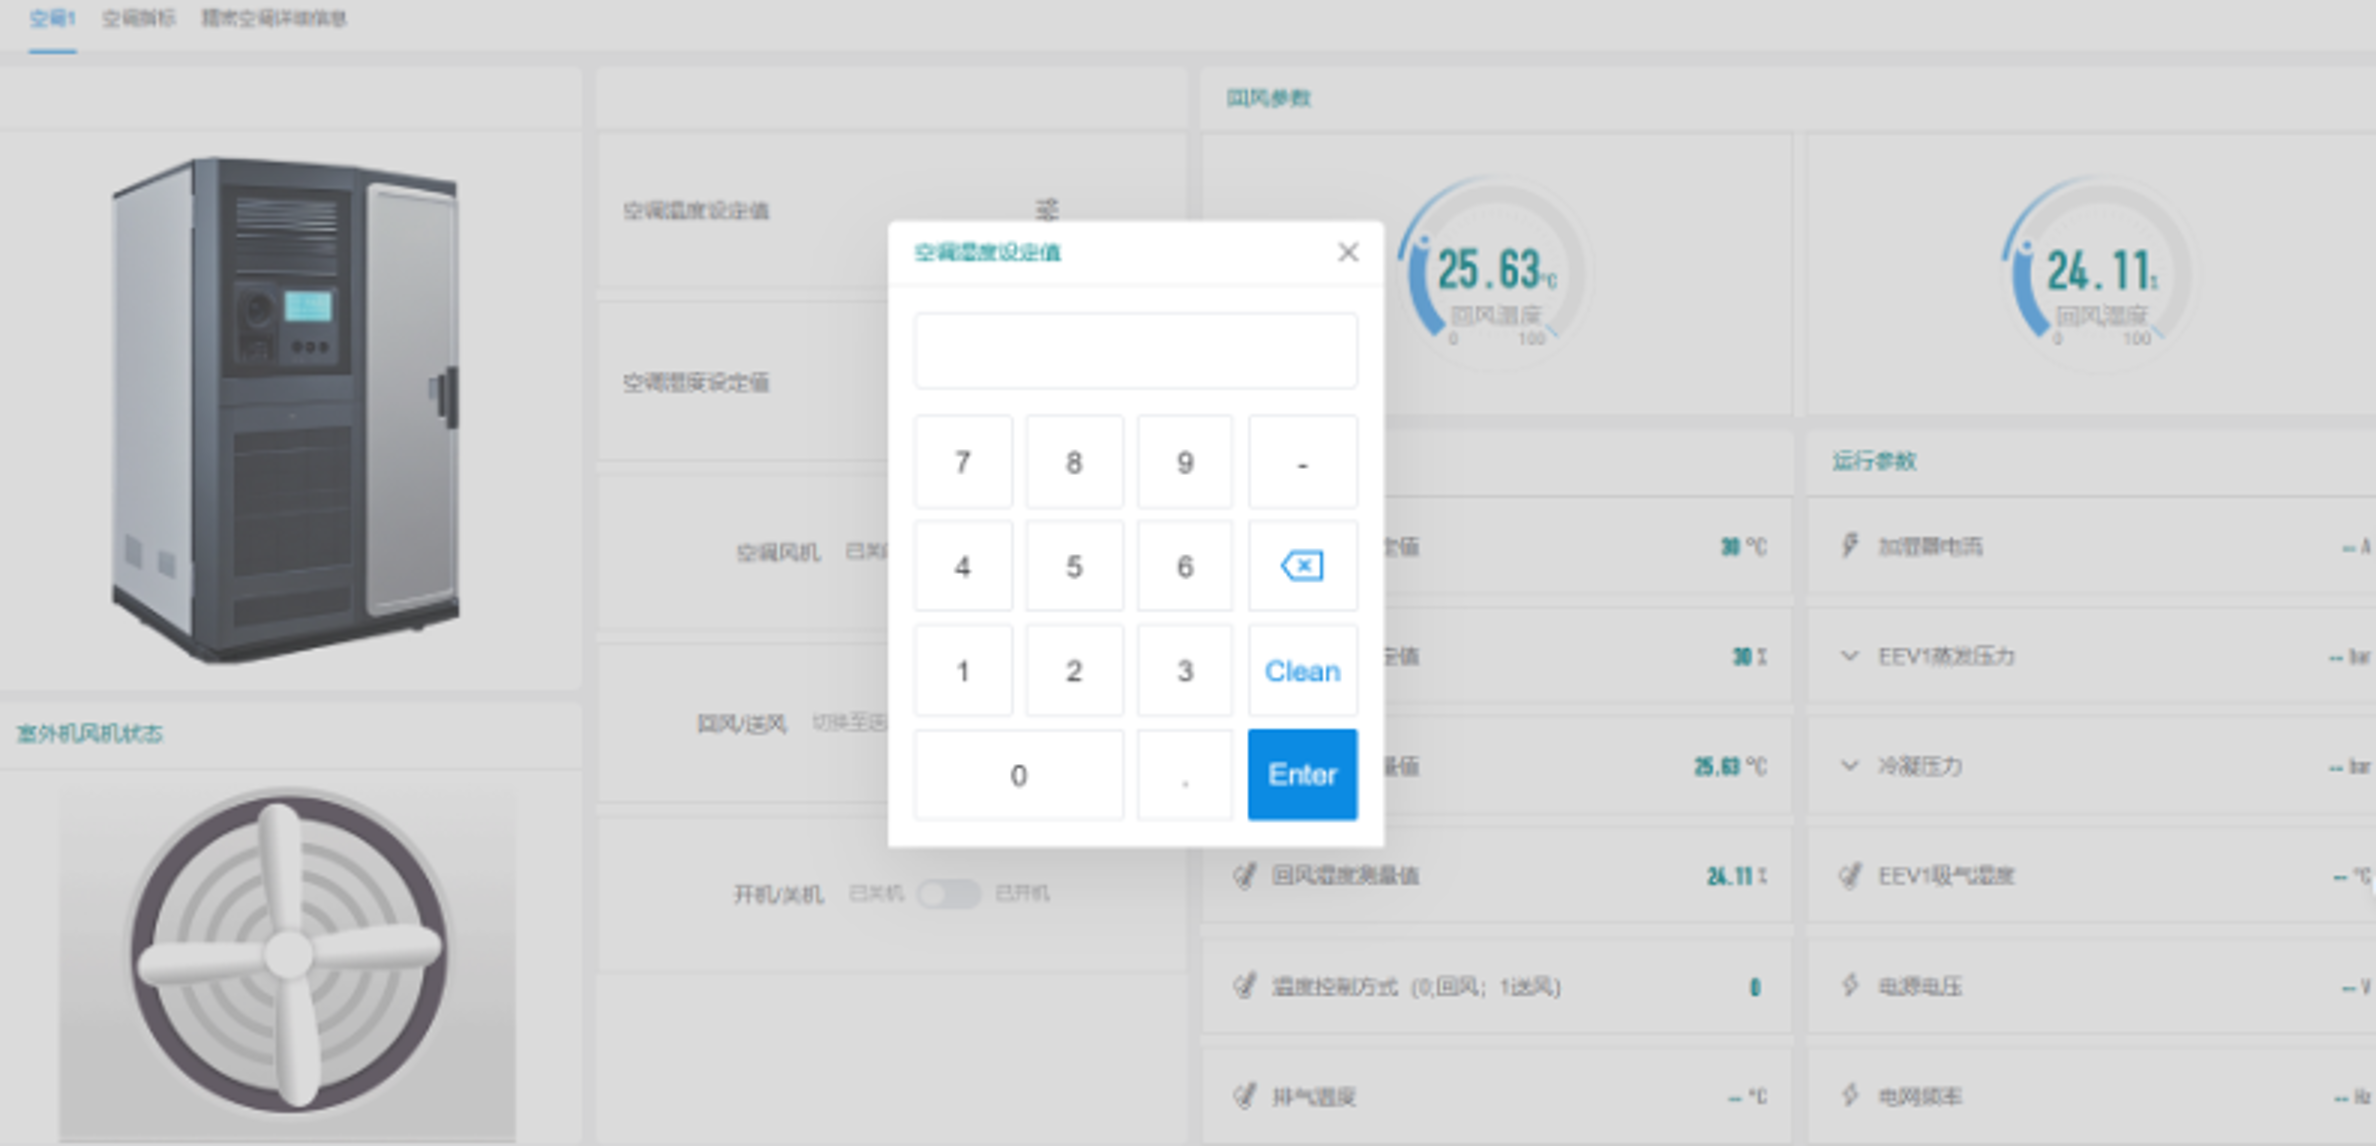Click keypad digit 7
Screen dimensions: 2376x1146
[963, 462]
